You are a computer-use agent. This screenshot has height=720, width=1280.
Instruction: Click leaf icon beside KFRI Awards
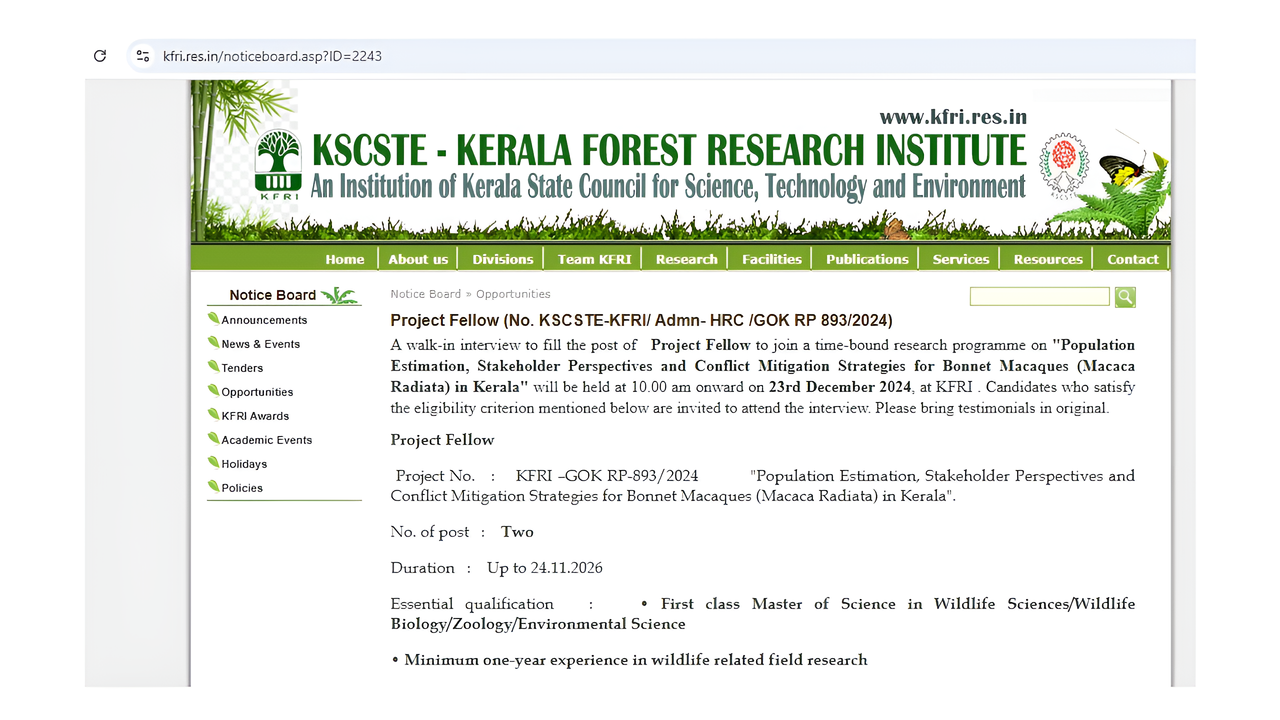213,415
